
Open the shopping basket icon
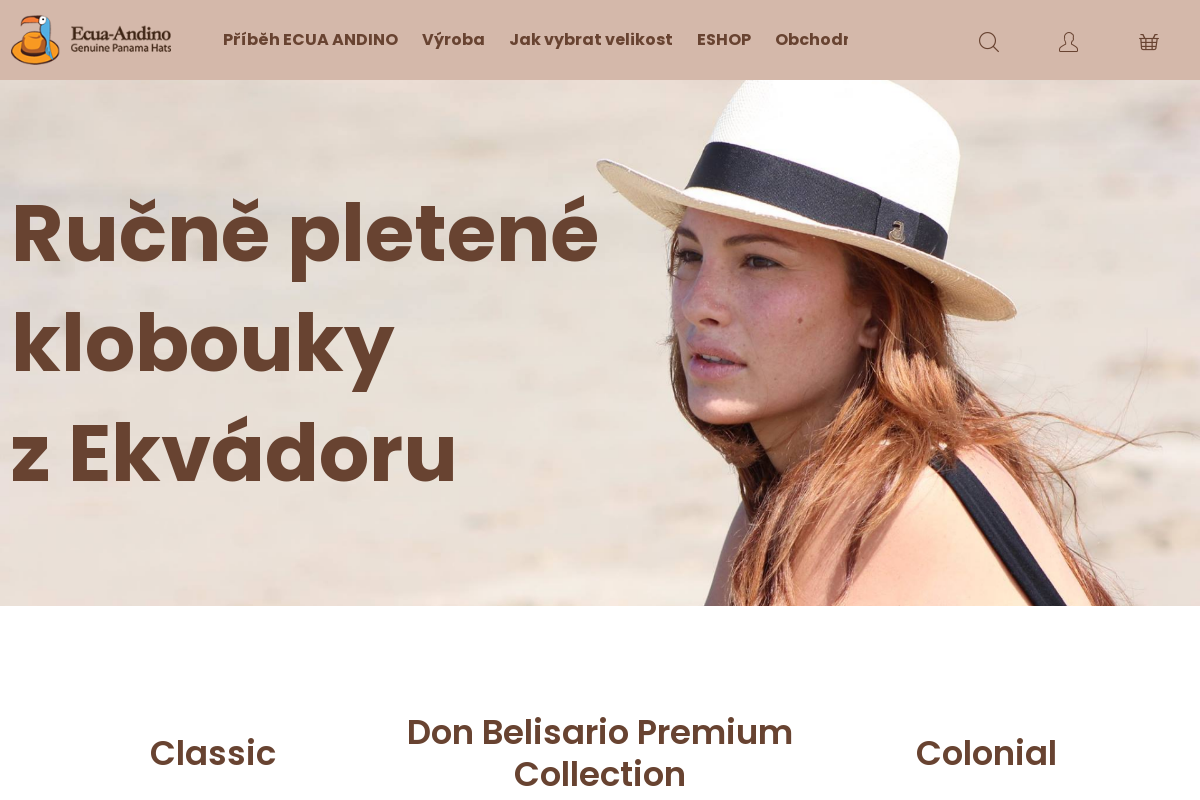pyautogui.click(x=1149, y=42)
